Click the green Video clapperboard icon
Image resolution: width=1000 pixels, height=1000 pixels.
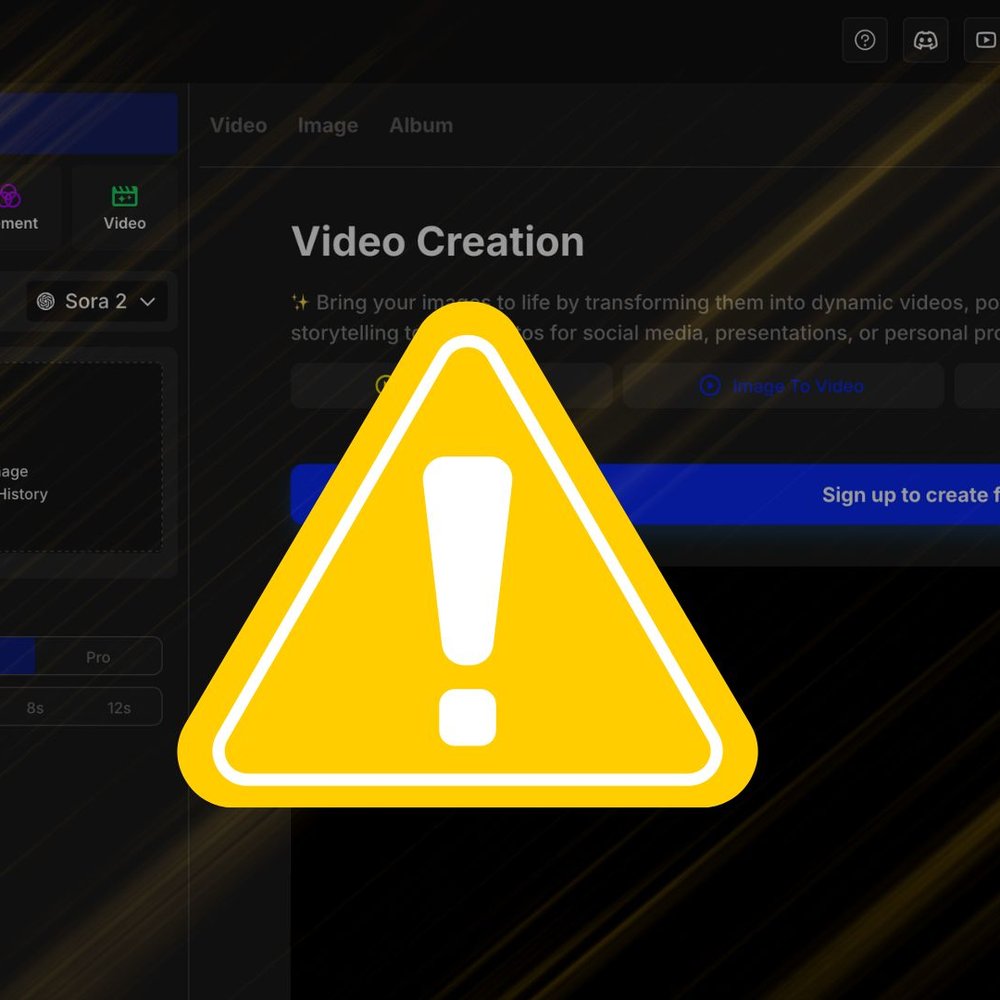124,196
